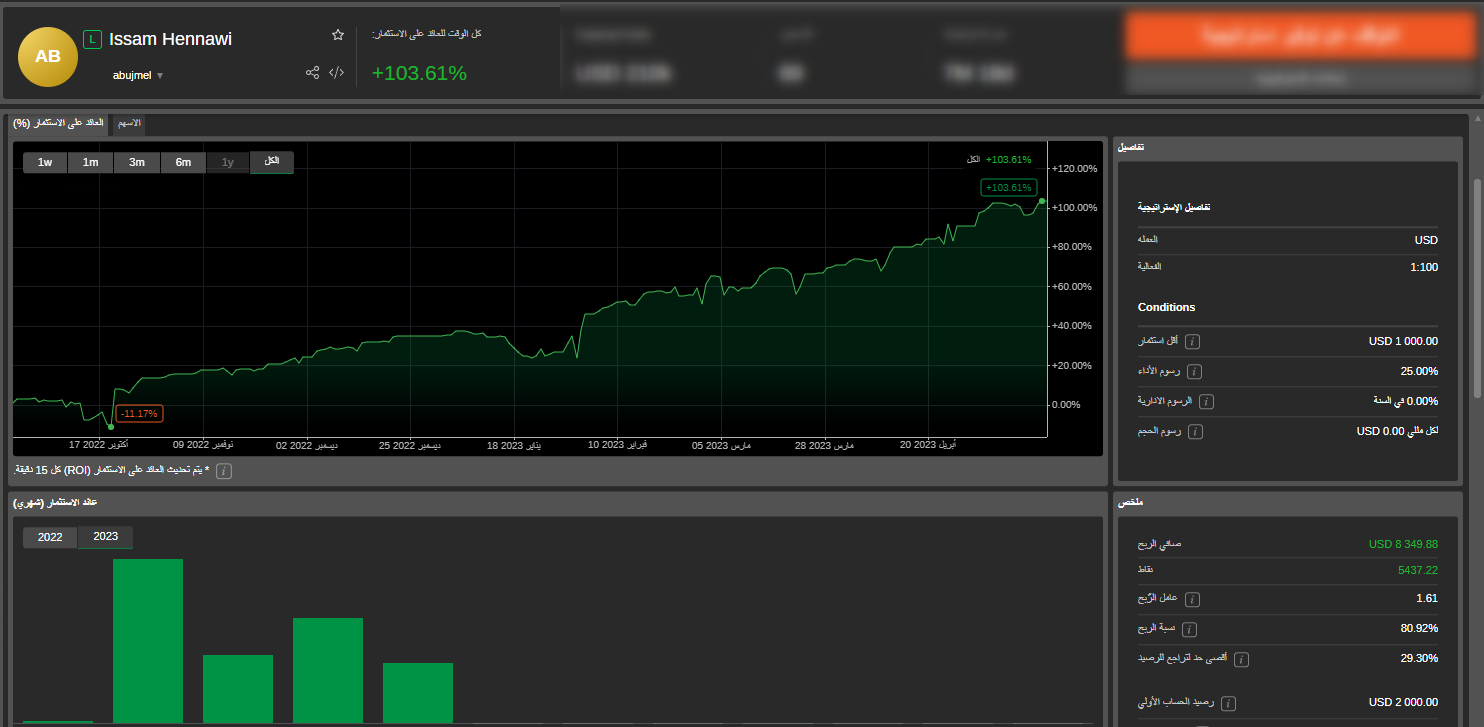
Task: Open info icon for أقصى حد لتراجع الرصيد
Action: tap(1241, 660)
